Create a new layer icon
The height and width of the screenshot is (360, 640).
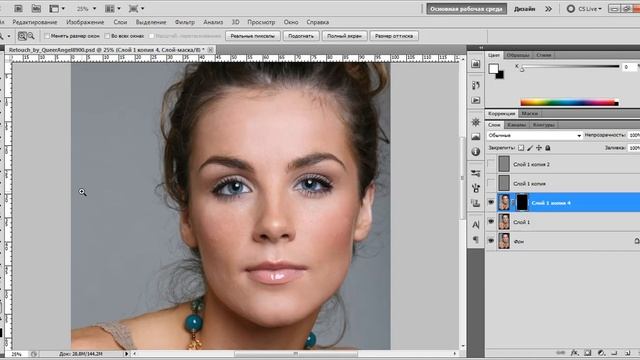pos(627,353)
